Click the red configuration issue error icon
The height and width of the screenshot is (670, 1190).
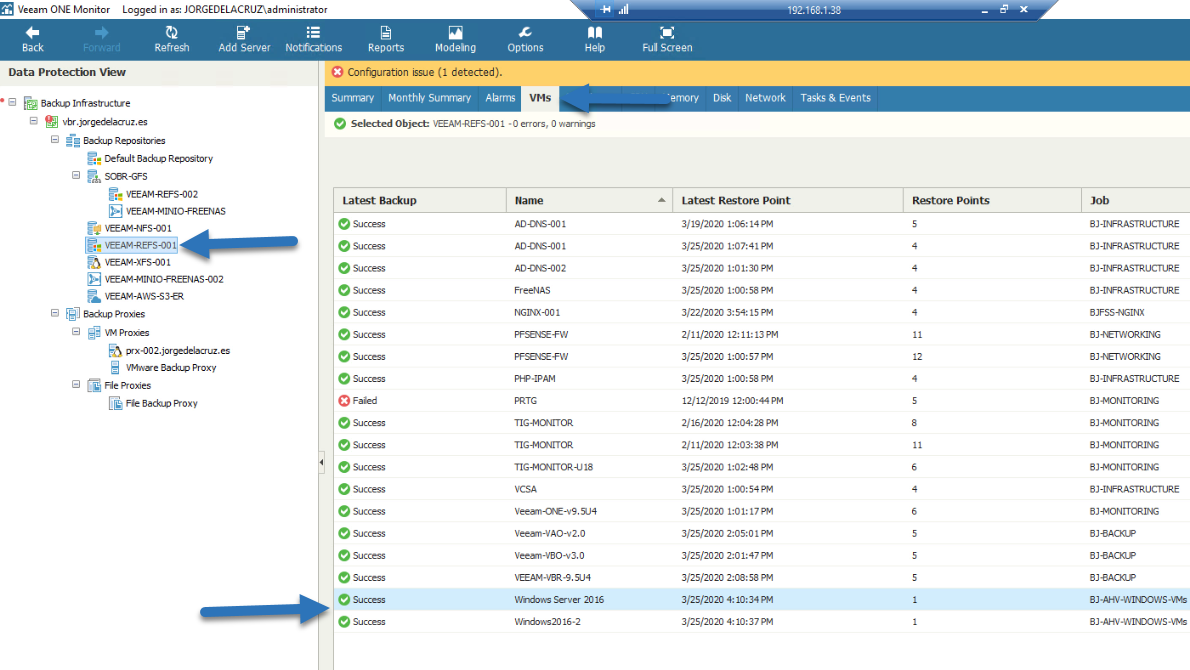[x=338, y=72]
